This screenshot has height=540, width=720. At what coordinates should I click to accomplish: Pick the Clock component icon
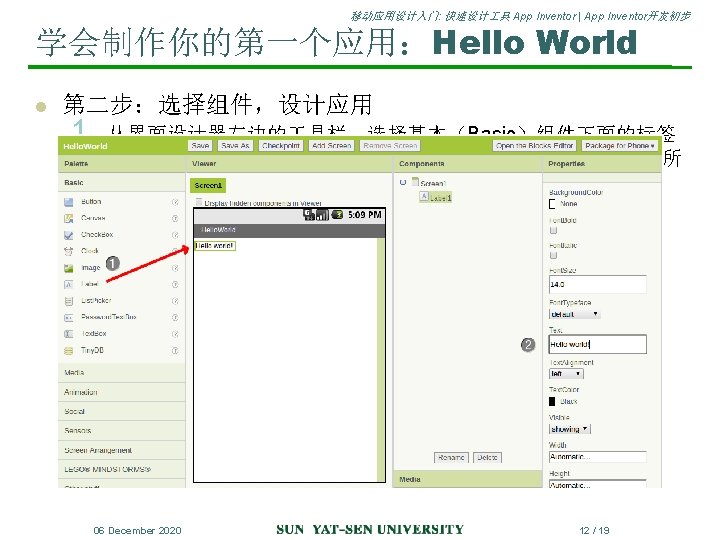click(68, 251)
